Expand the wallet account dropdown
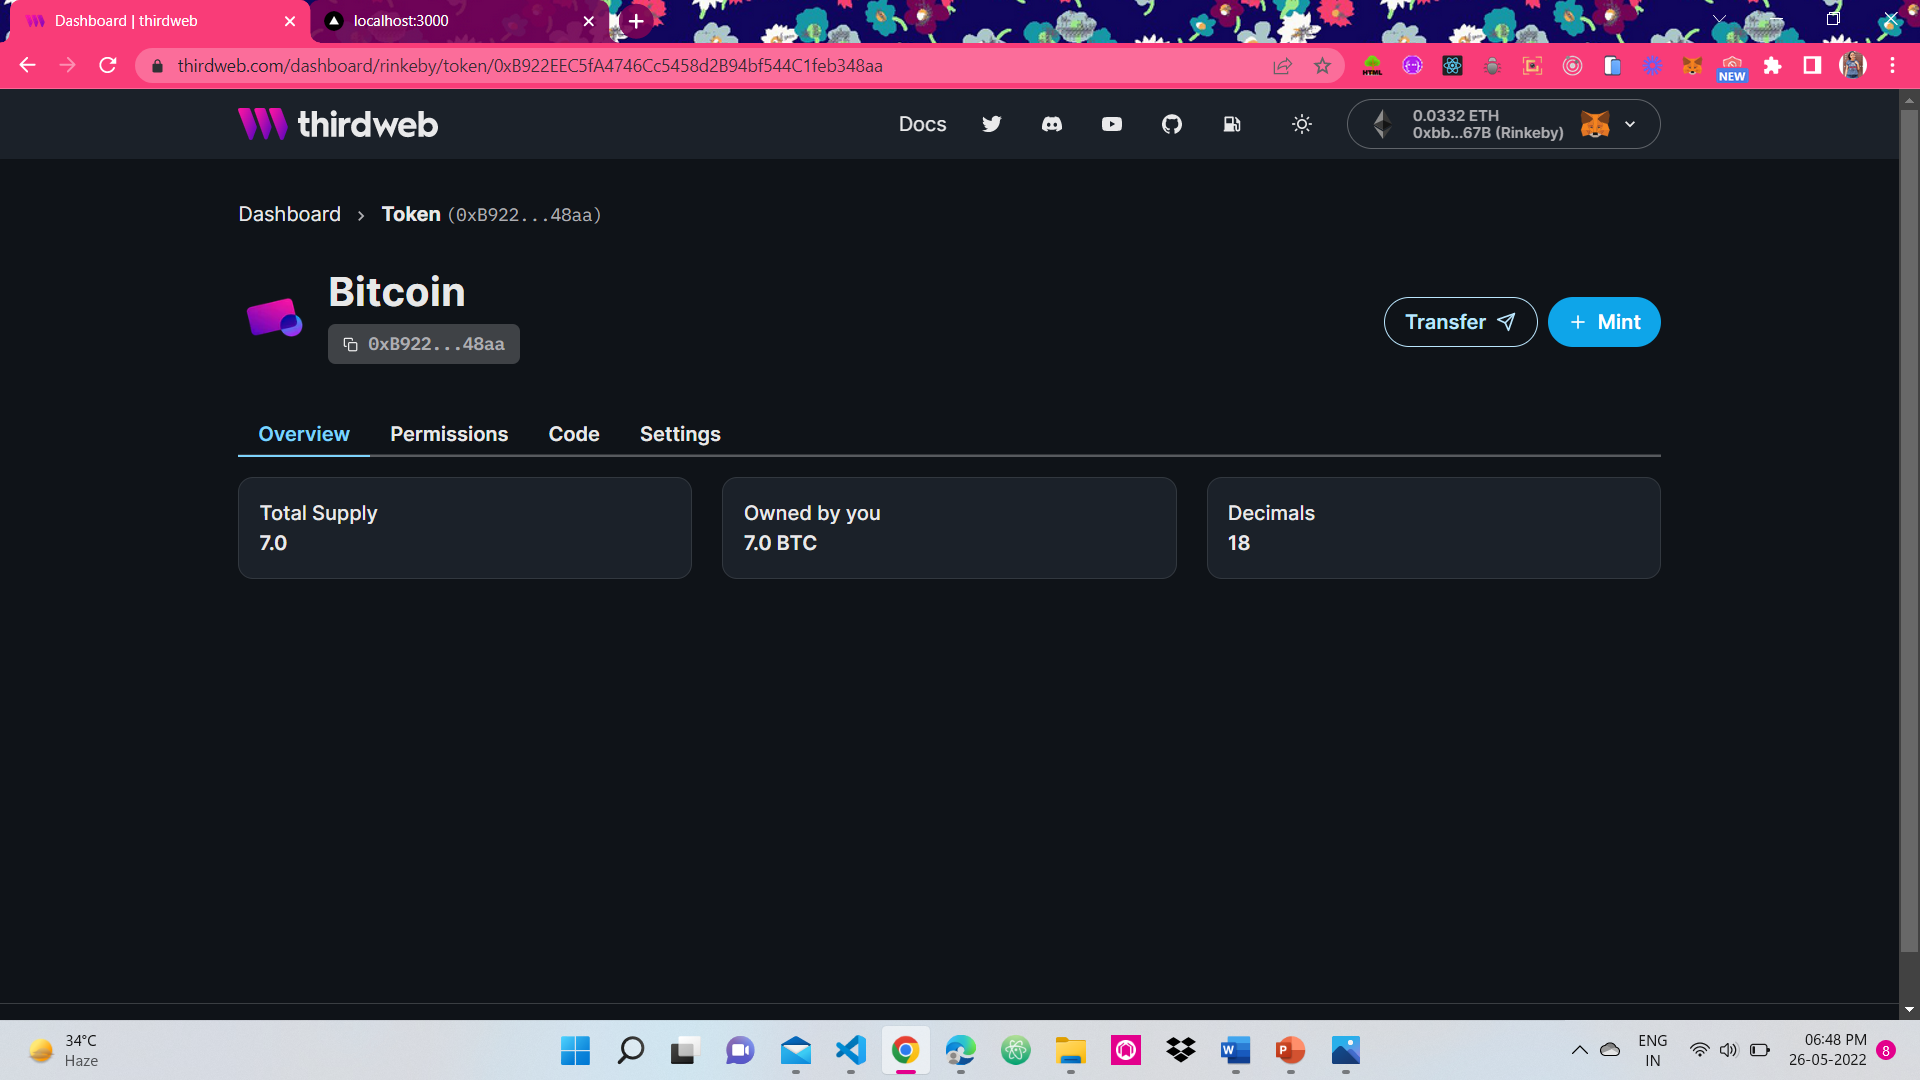The image size is (1920, 1080). [x=1629, y=124]
